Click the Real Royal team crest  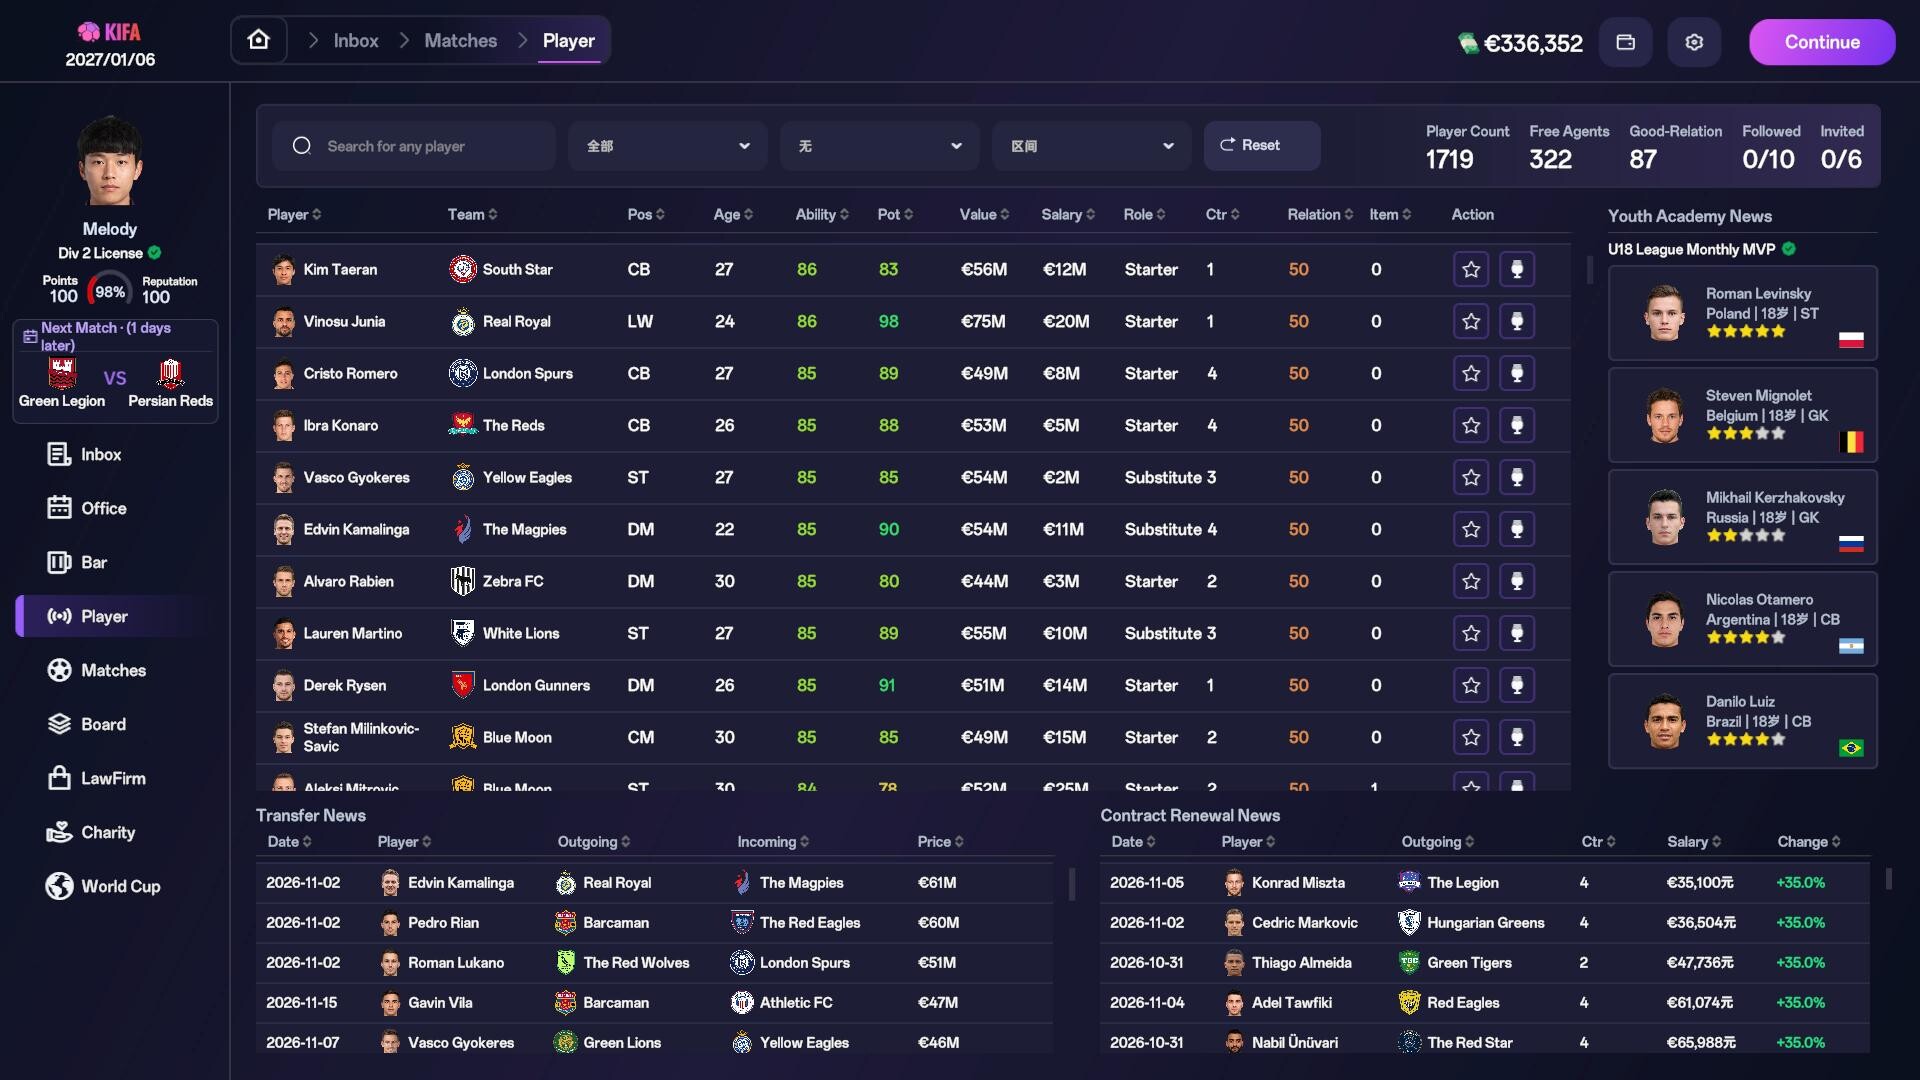(x=462, y=321)
